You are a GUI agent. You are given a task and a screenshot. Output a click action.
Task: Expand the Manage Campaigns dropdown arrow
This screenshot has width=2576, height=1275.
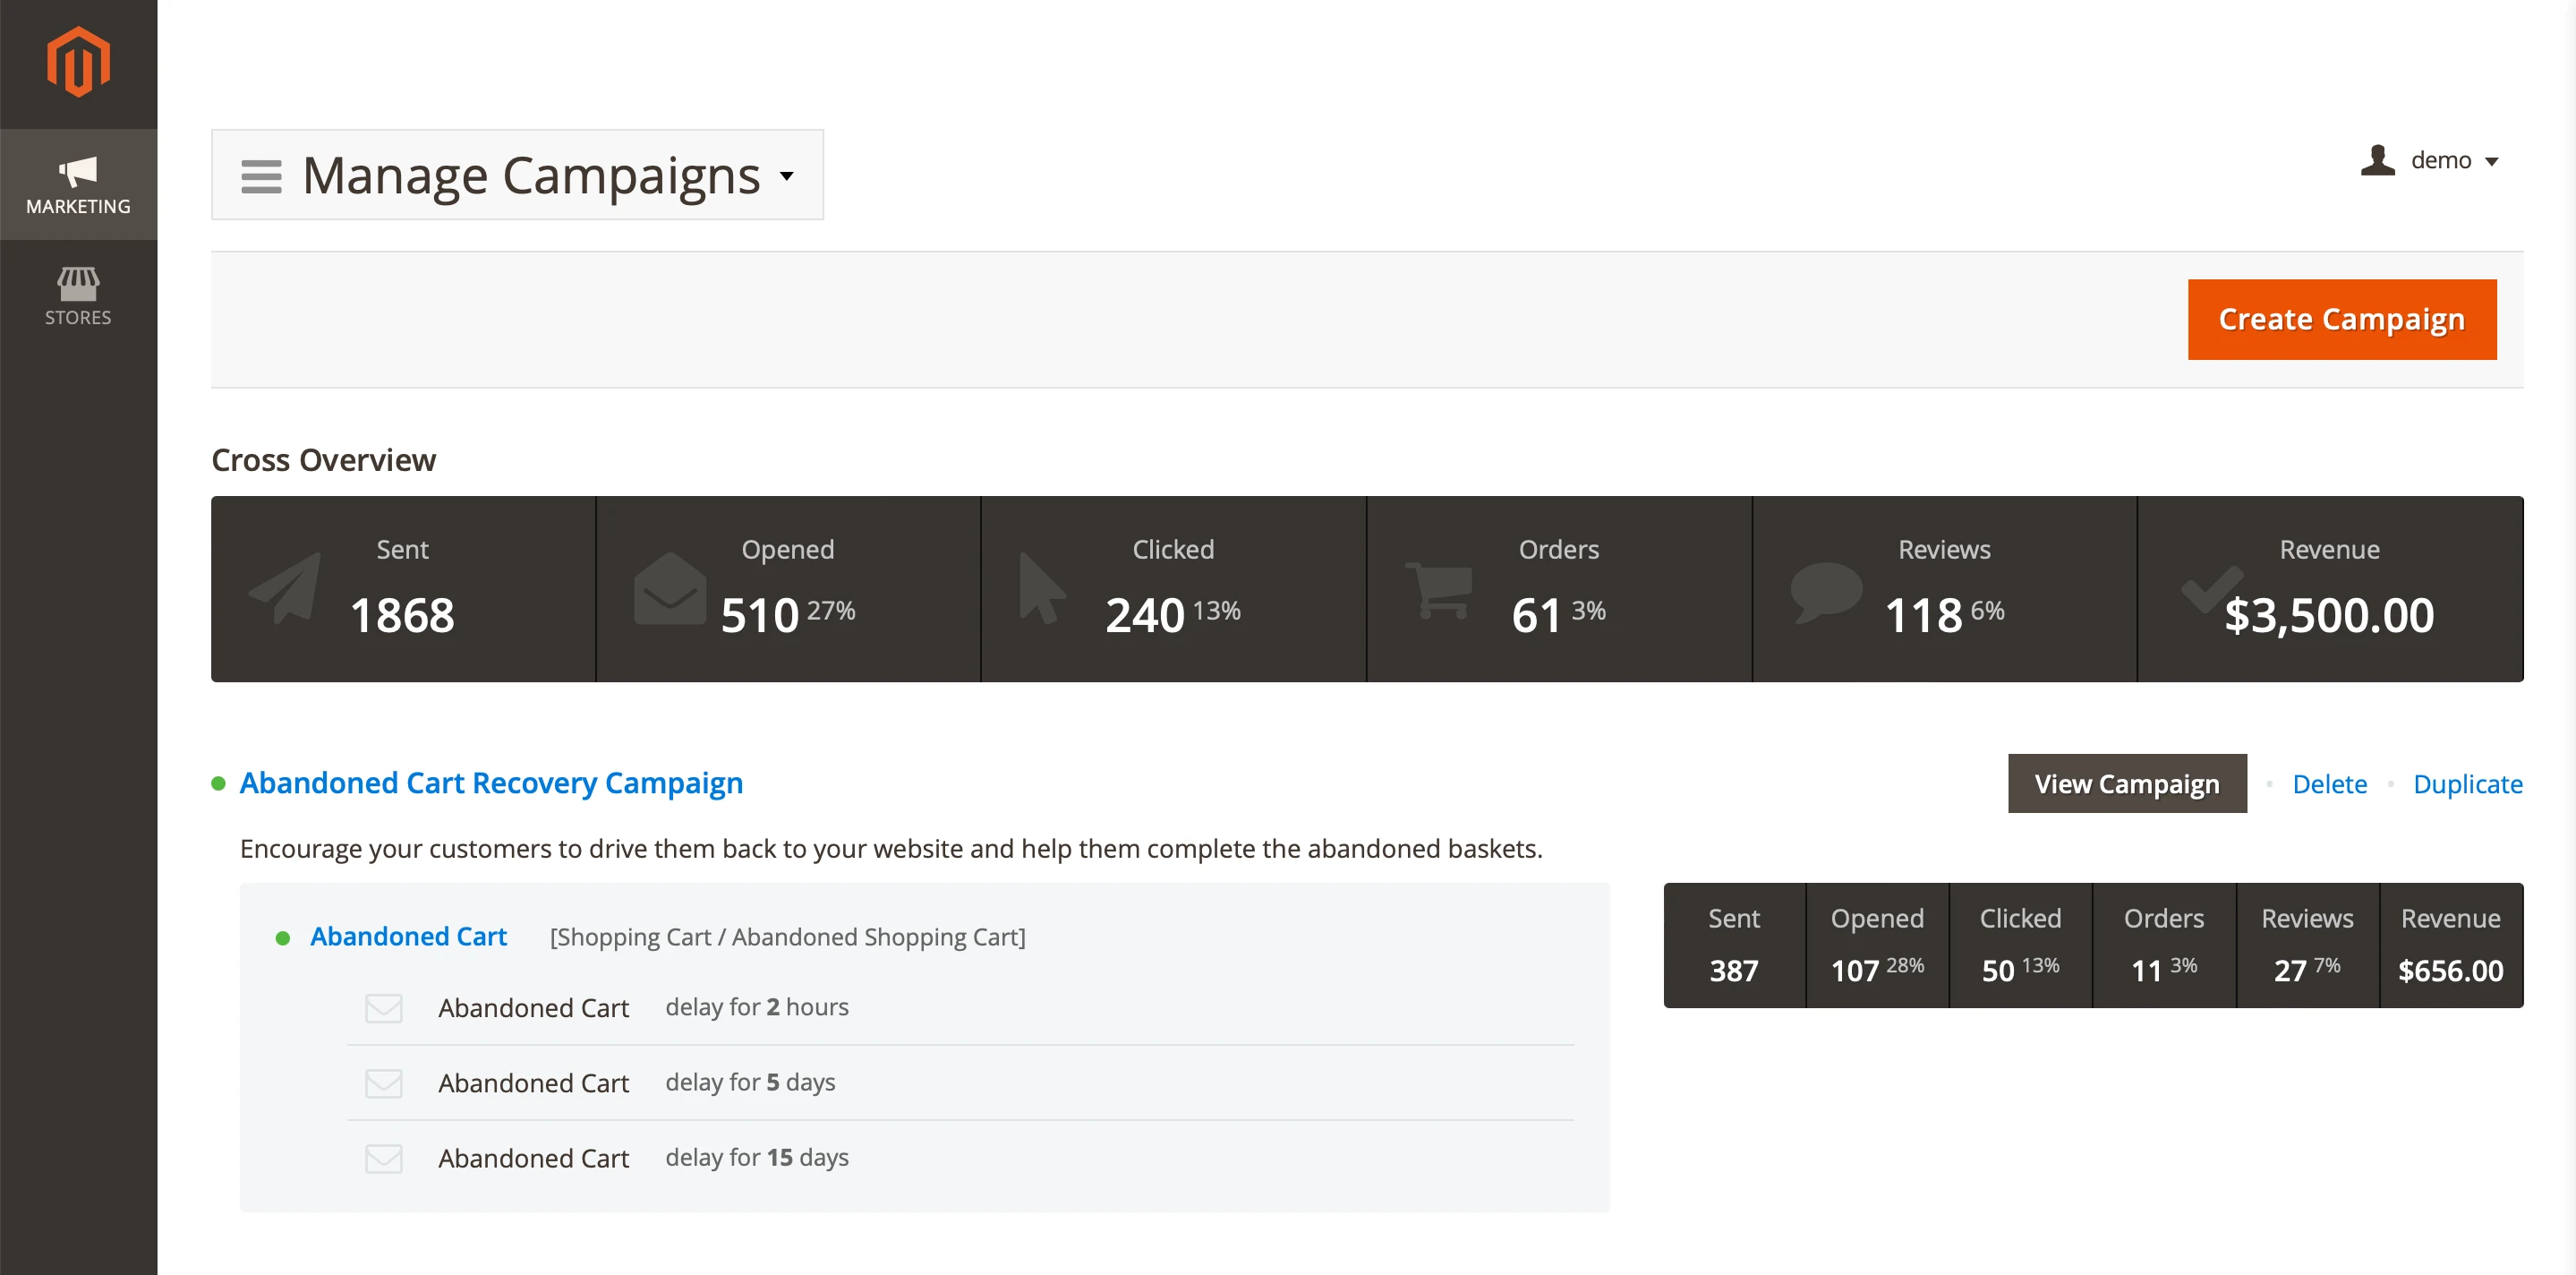[x=787, y=175]
